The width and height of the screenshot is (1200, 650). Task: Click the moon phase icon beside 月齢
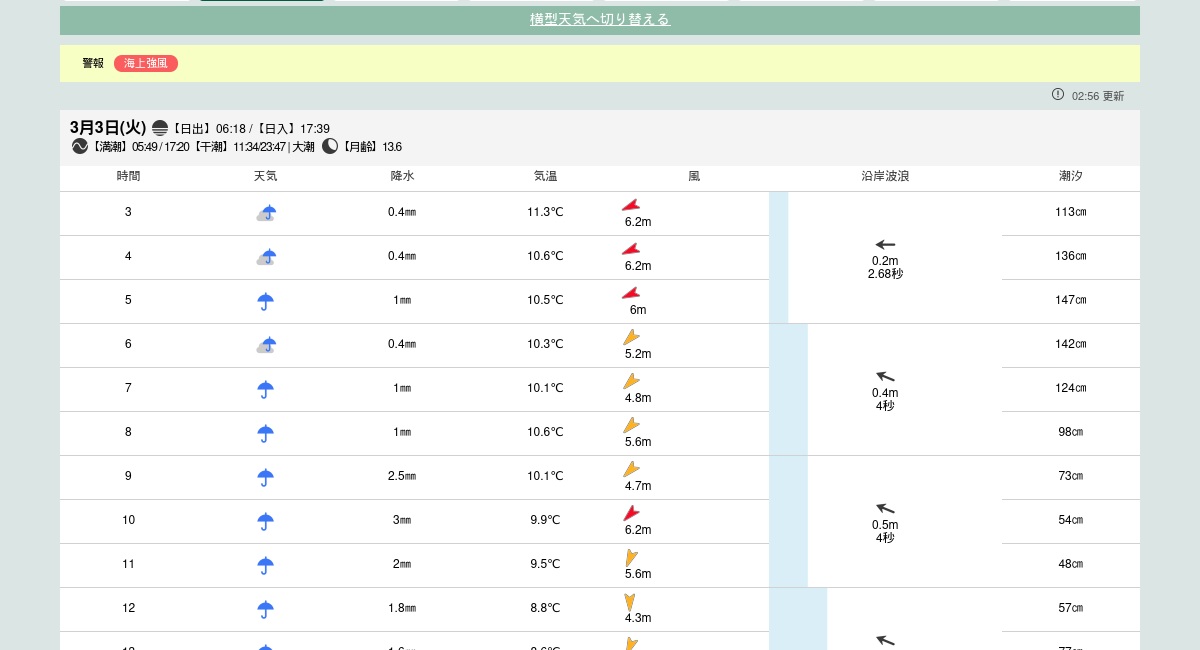point(330,147)
